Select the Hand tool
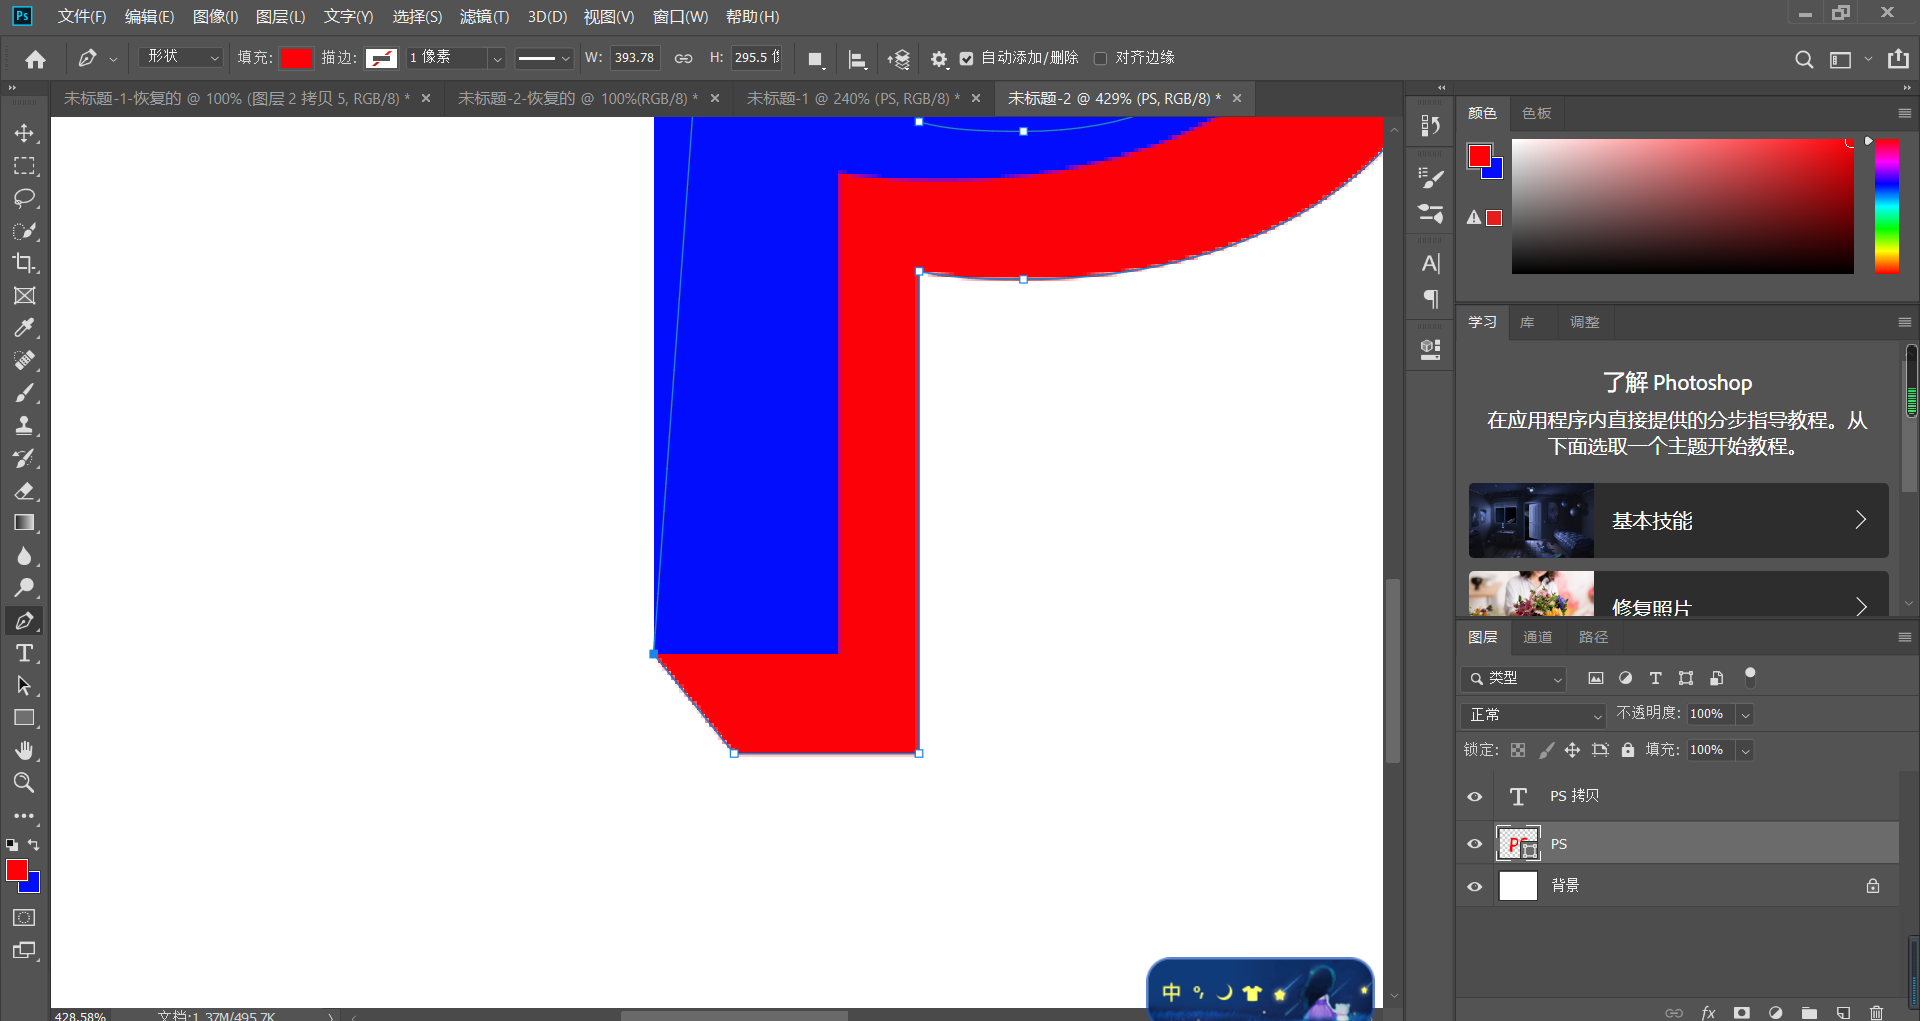The width and height of the screenshot is (1920, 1021). (x=24, y=750)
